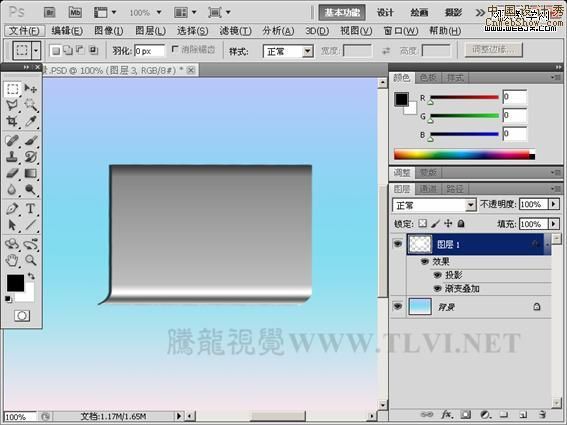Open the layer blend mode dropdown
567x425 pixels.
pos(434,205)
